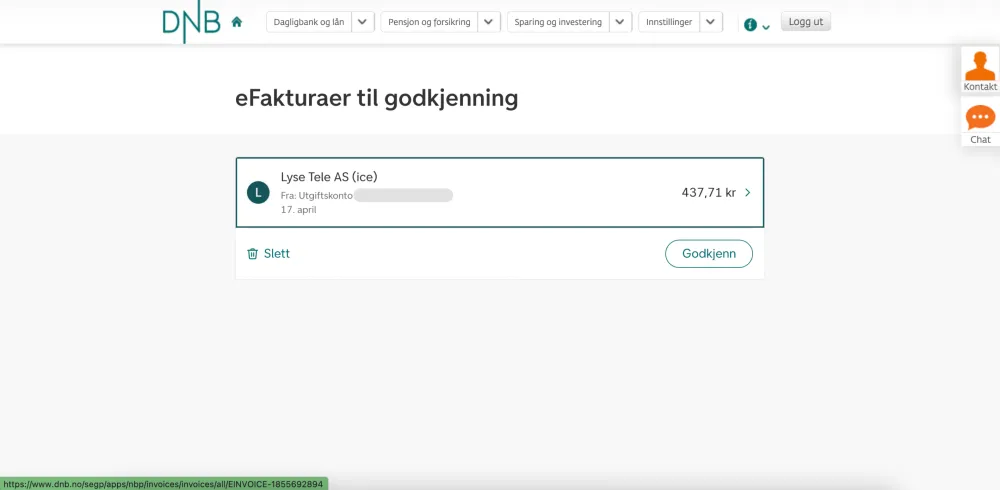Expand the small chevron next to info icon
Screen dimensions: 1000x490
766,27
